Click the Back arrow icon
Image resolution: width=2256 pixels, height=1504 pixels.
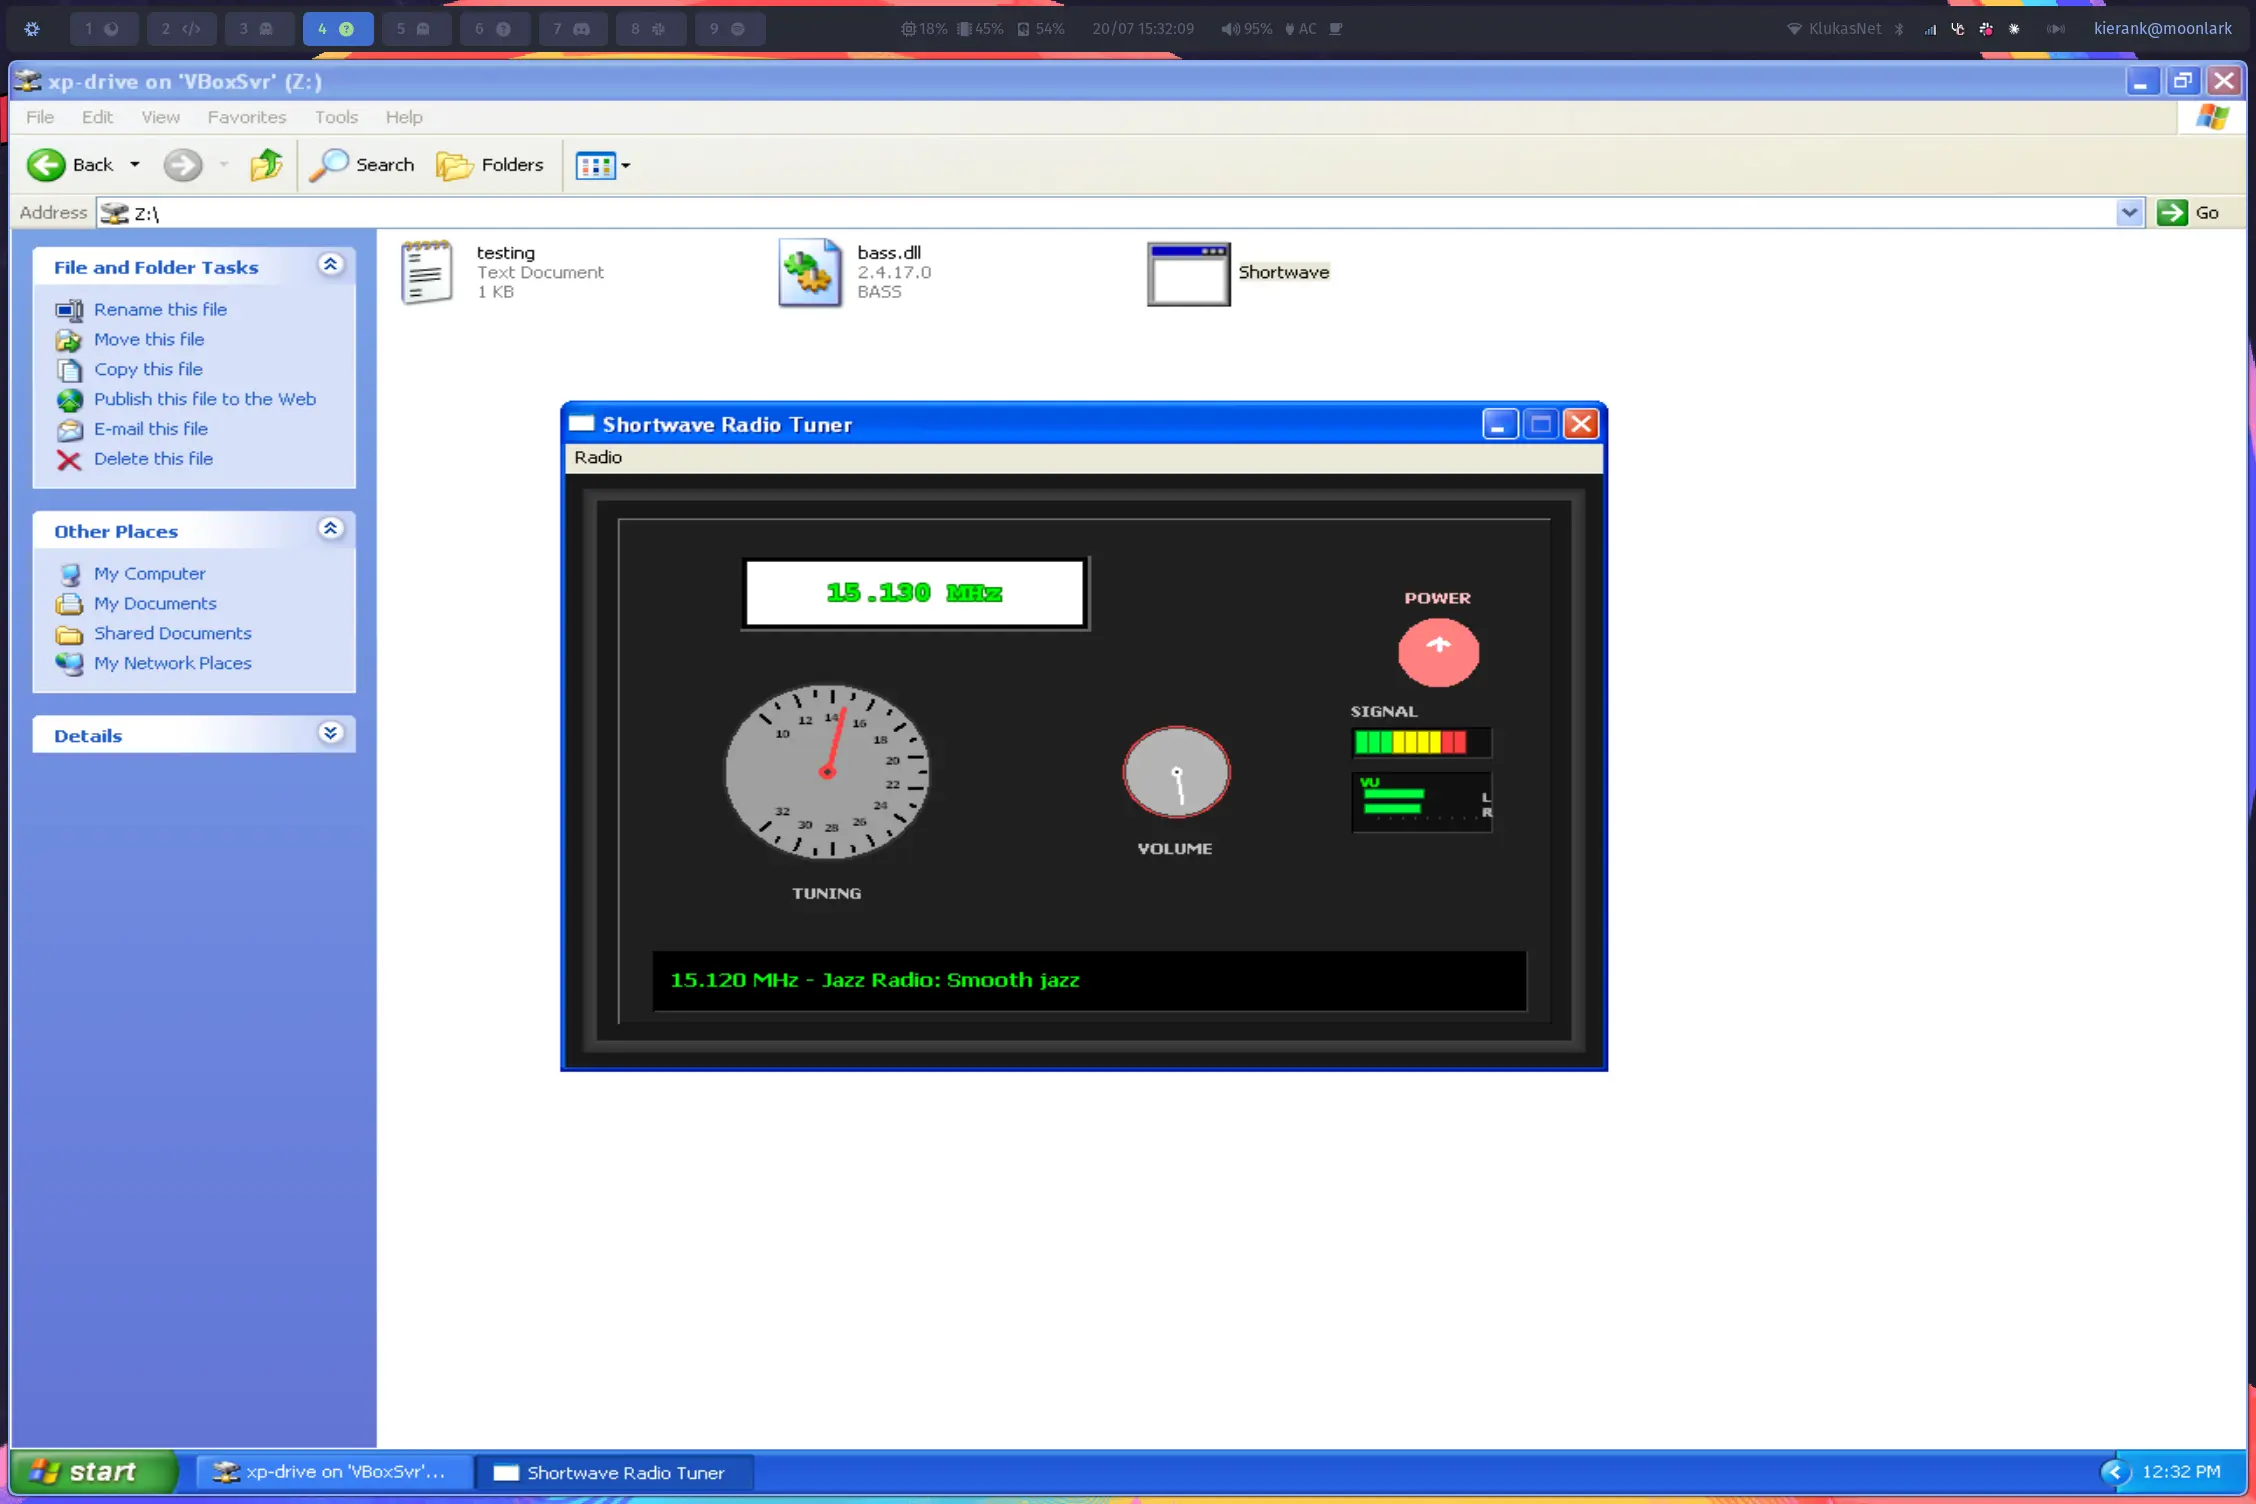pyautogui.click(x=46, y=165)
